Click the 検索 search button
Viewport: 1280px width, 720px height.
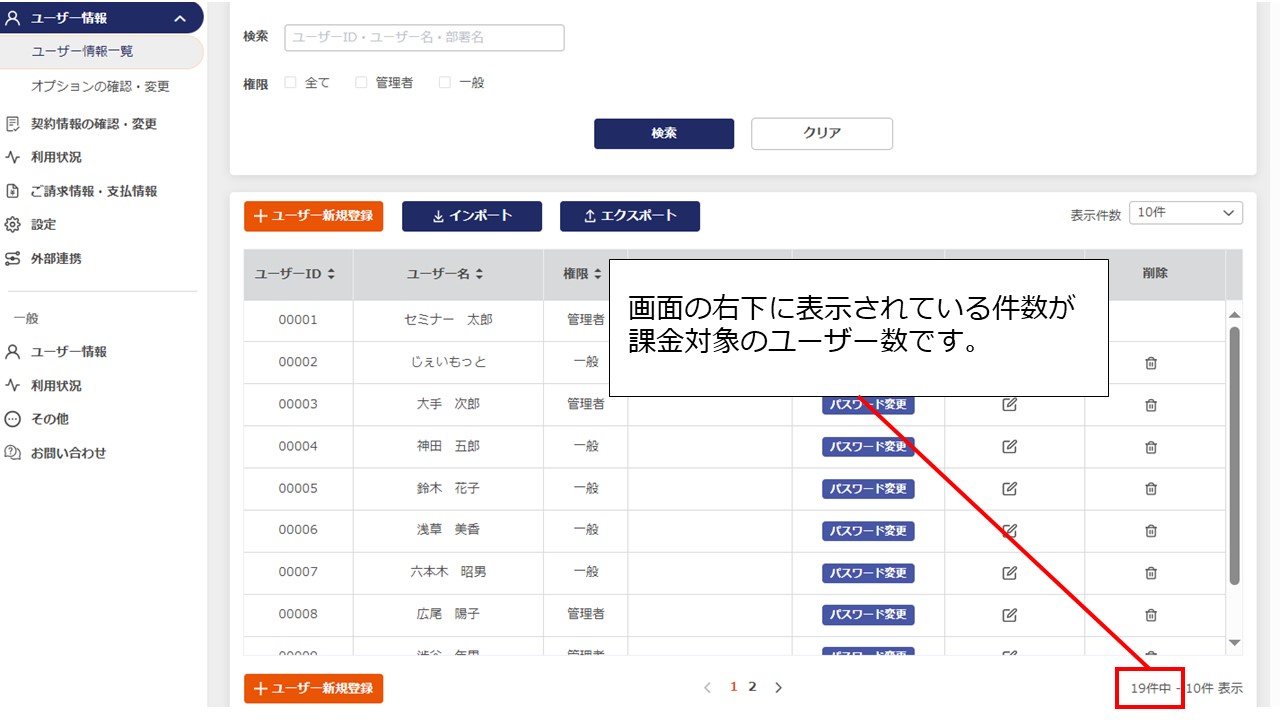pyautogui.click(x=664, y=133)
